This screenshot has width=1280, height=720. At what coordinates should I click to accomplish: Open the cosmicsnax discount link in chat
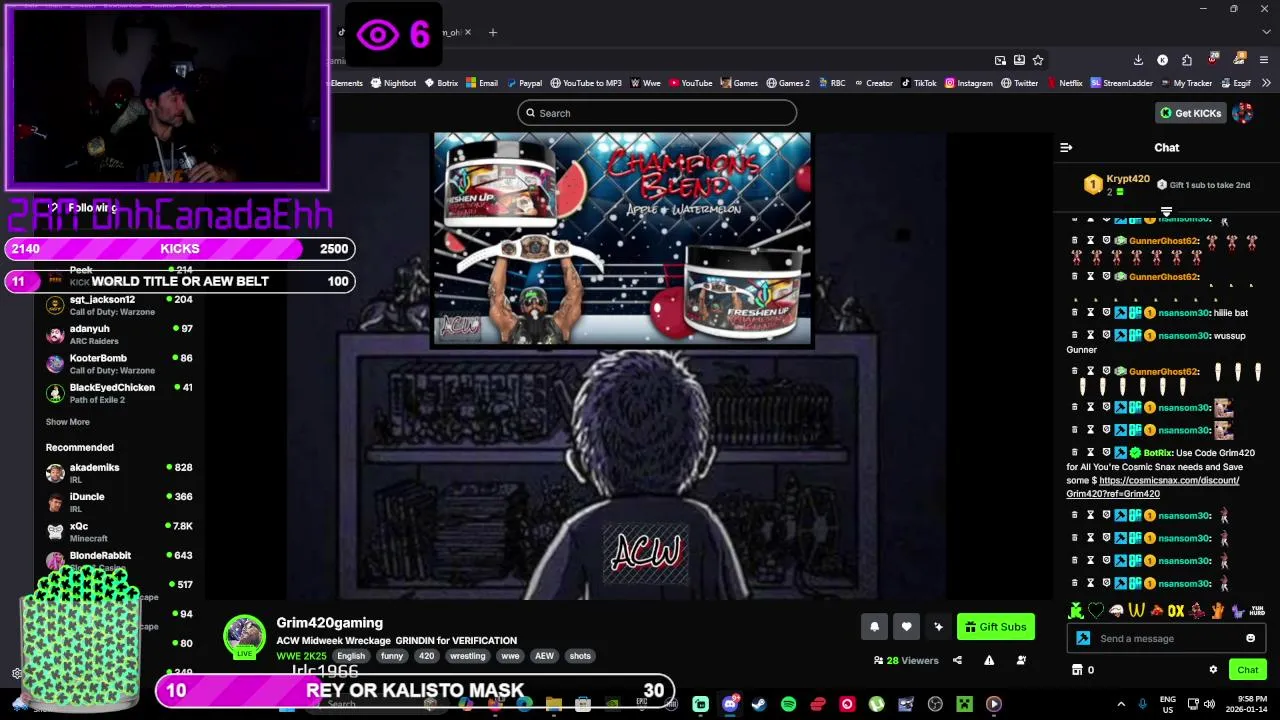coord(1152,487)
